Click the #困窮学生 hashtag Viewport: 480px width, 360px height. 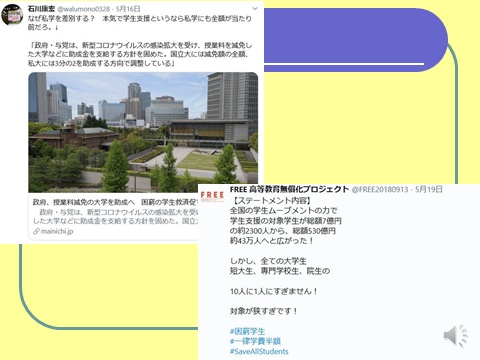point(247,331)
